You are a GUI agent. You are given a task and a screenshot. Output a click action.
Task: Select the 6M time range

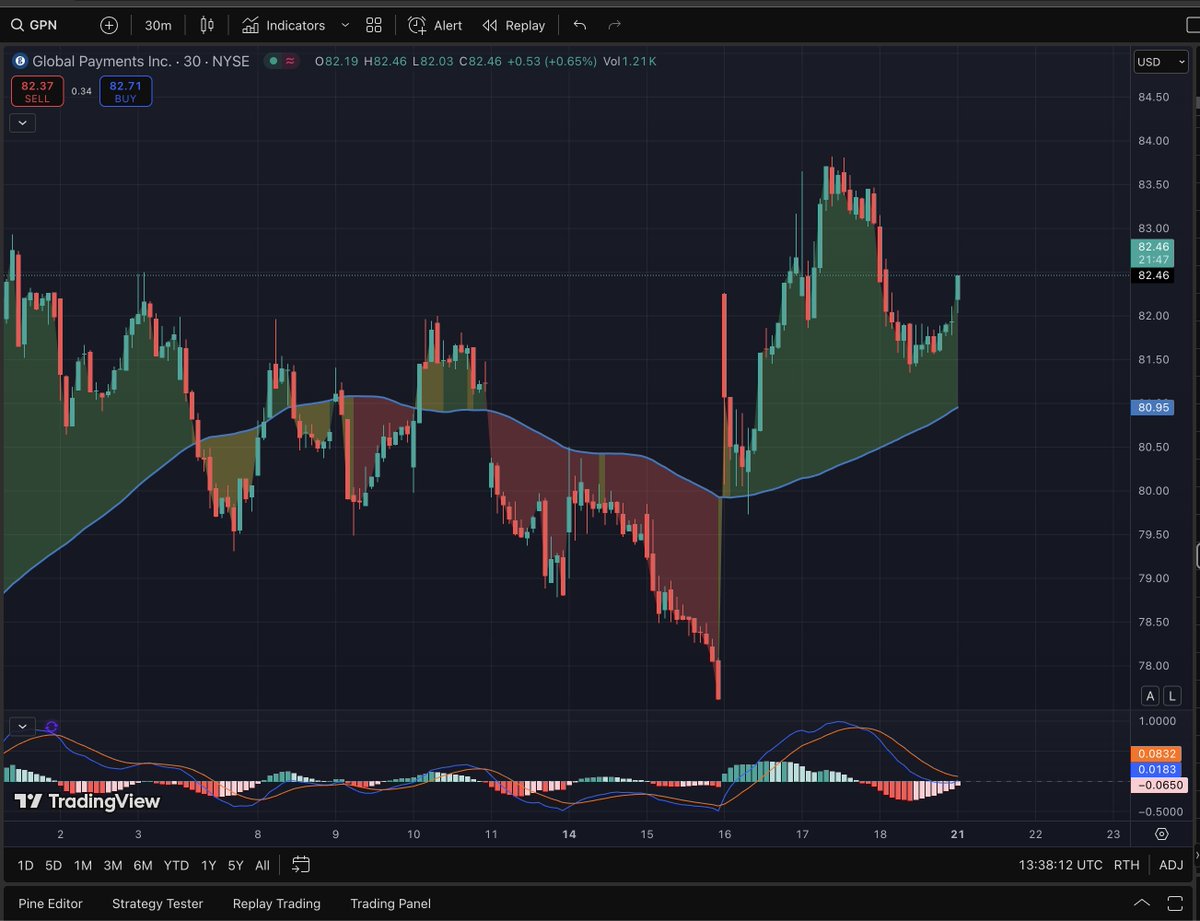point(143,865)
